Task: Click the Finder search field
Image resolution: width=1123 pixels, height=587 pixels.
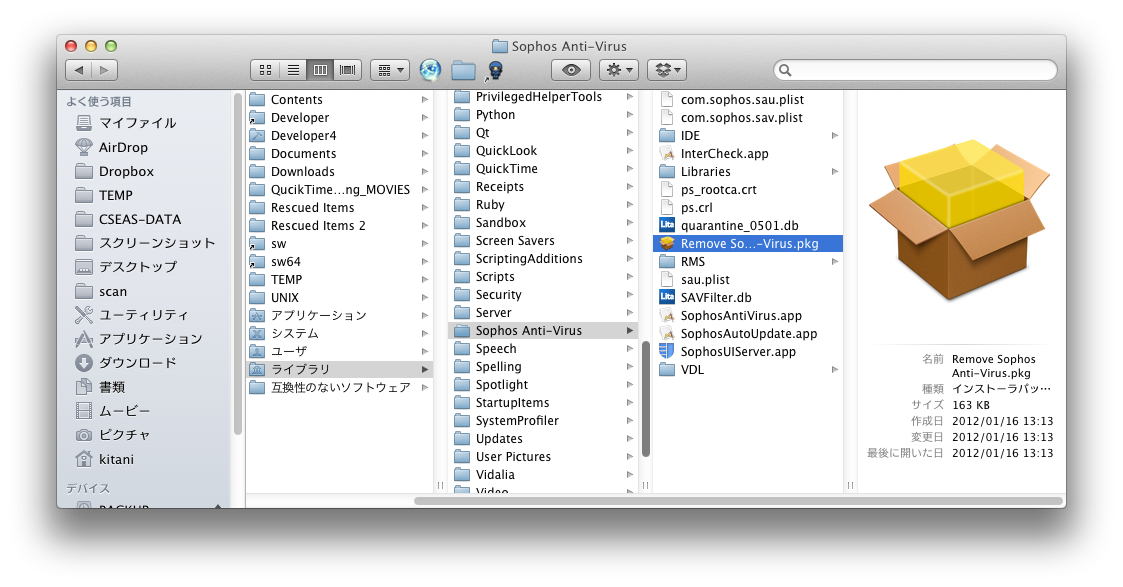Action: (915, 69)
